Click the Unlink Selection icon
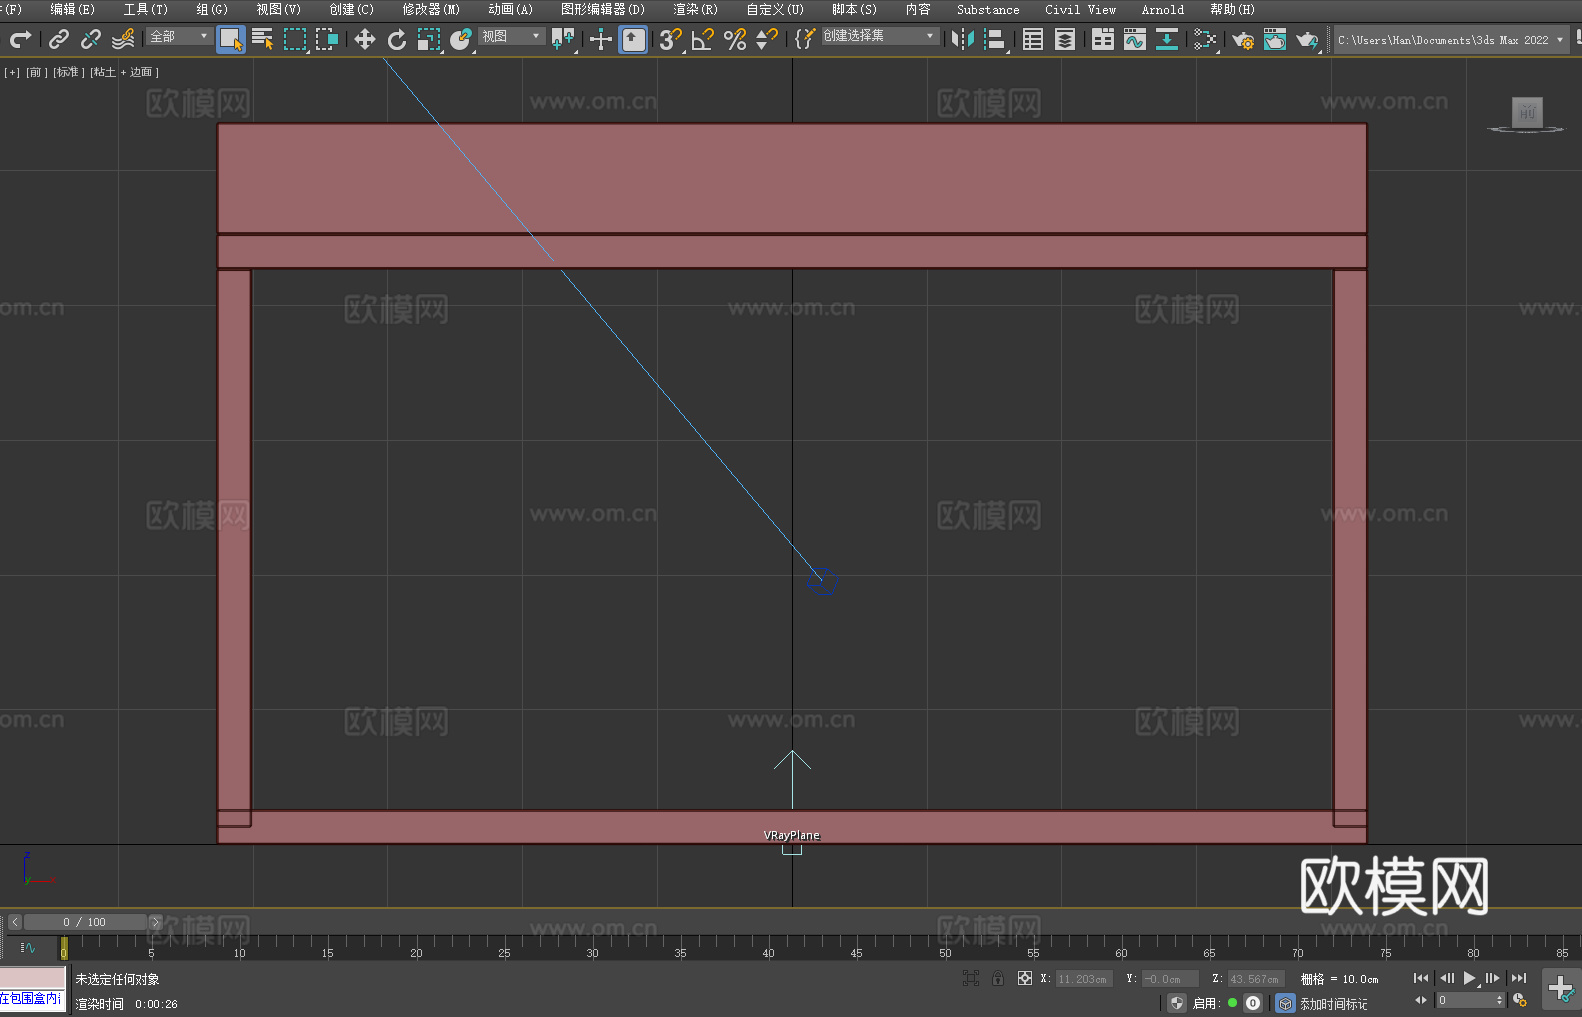Image resolution: width=1582 pixels, height=1017 pixels. click(x=91, y=39)
